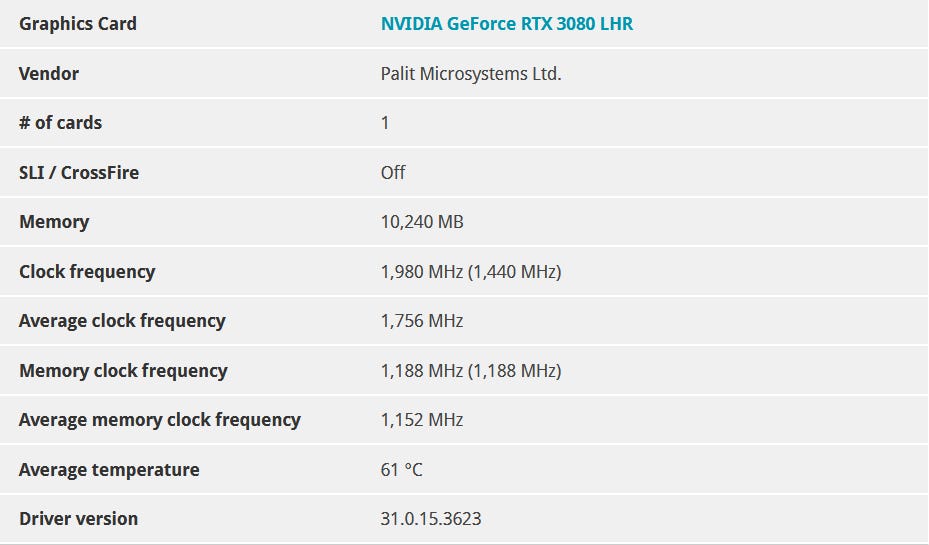Screen dimensions: 929x545
Task: Click the Average clock frequency label
Action: 122,321
